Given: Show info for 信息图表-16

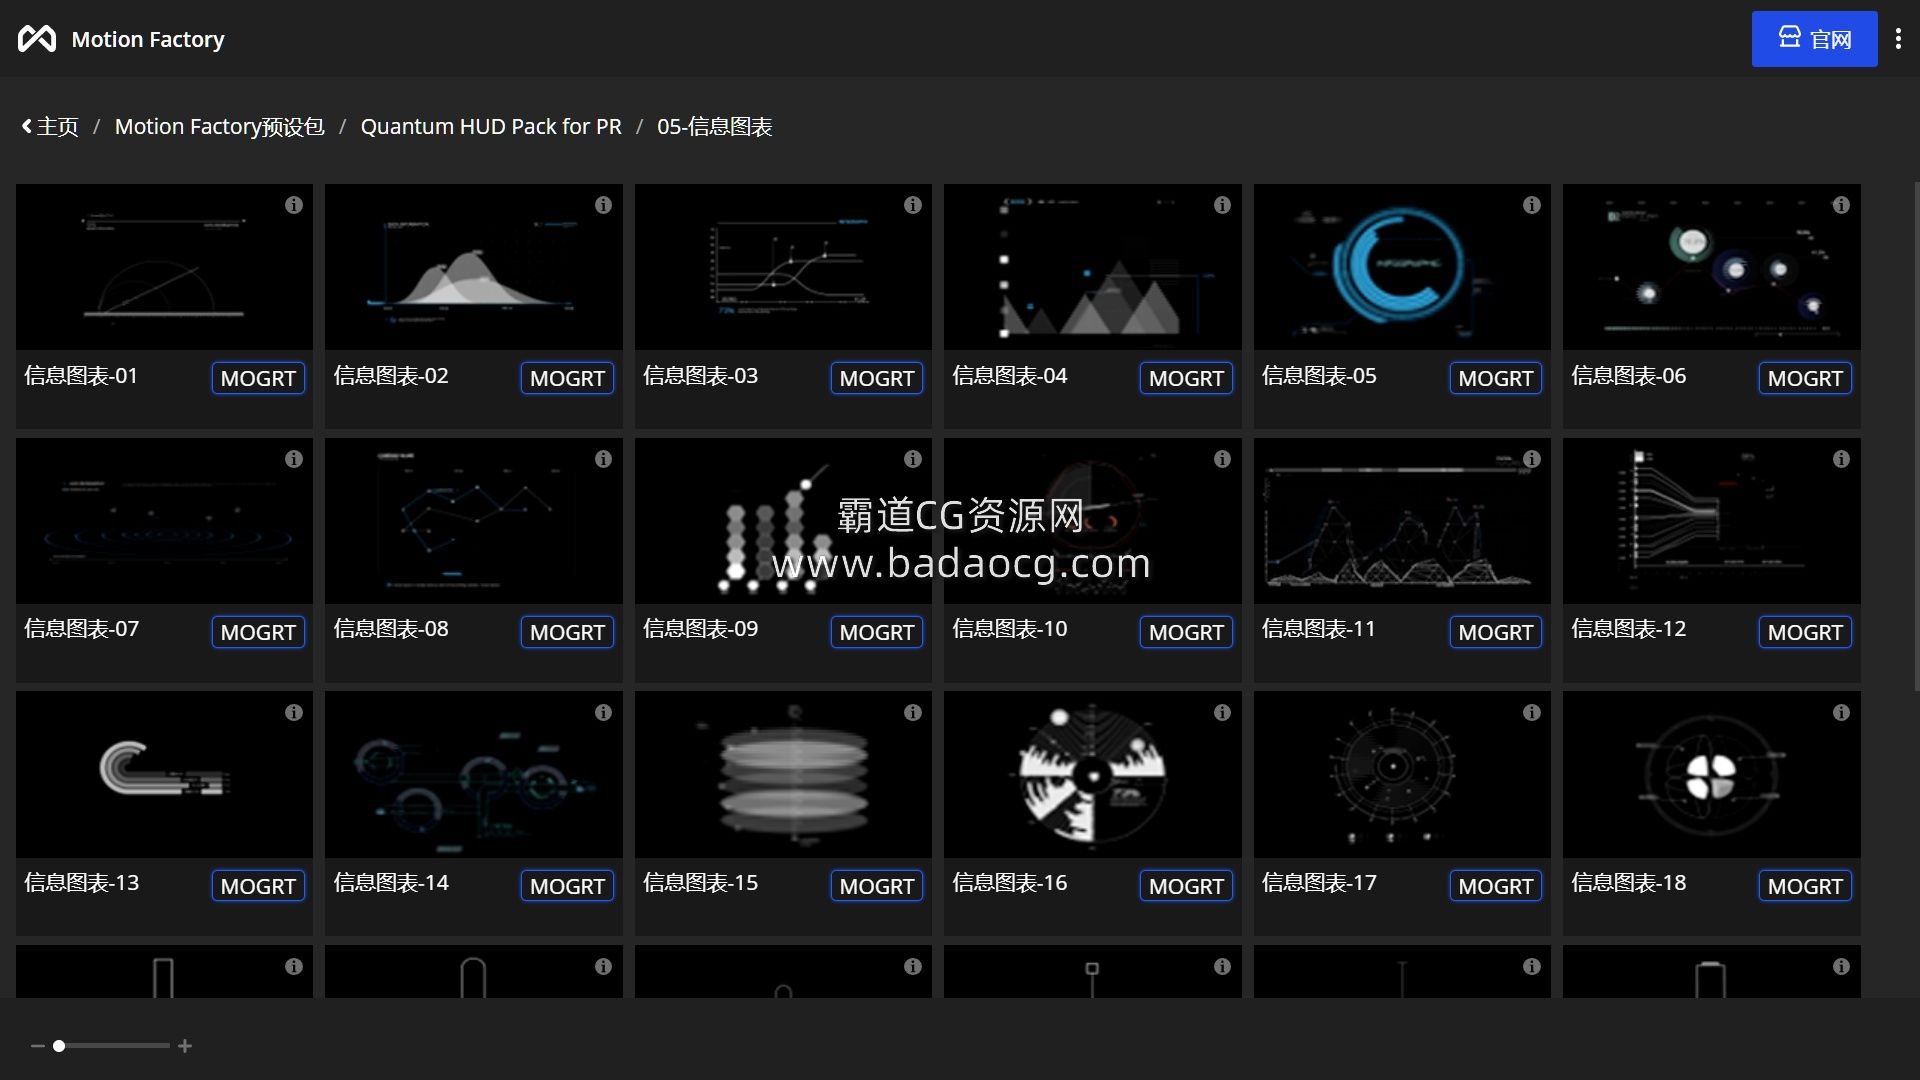Looking at the screenshot, I should (x=1222, y=713).
